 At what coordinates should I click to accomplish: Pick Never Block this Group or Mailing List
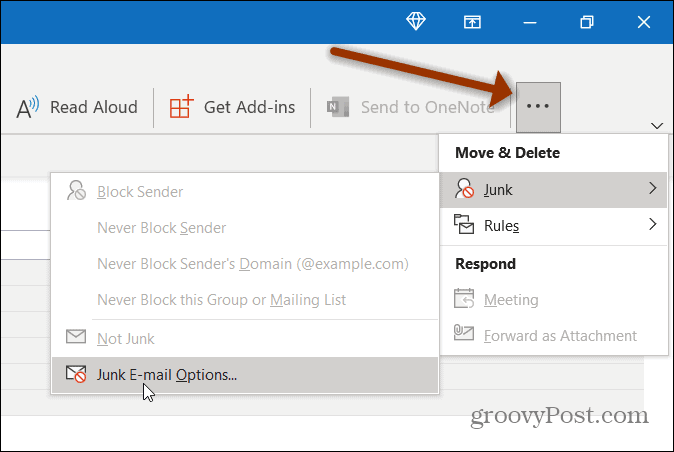point(245,300)
